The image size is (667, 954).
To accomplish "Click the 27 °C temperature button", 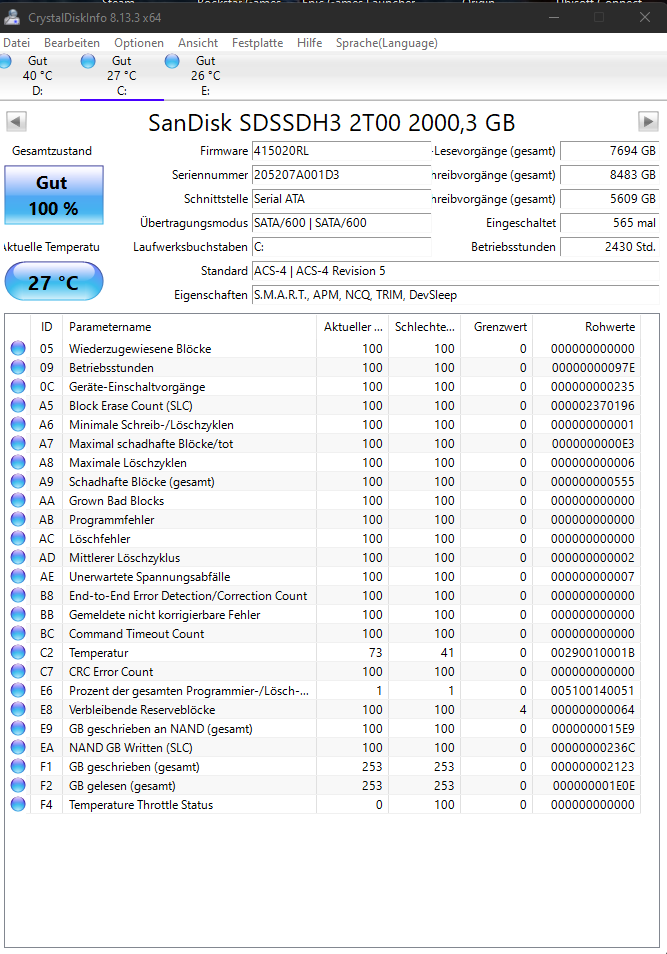I will tap(54, 282).
